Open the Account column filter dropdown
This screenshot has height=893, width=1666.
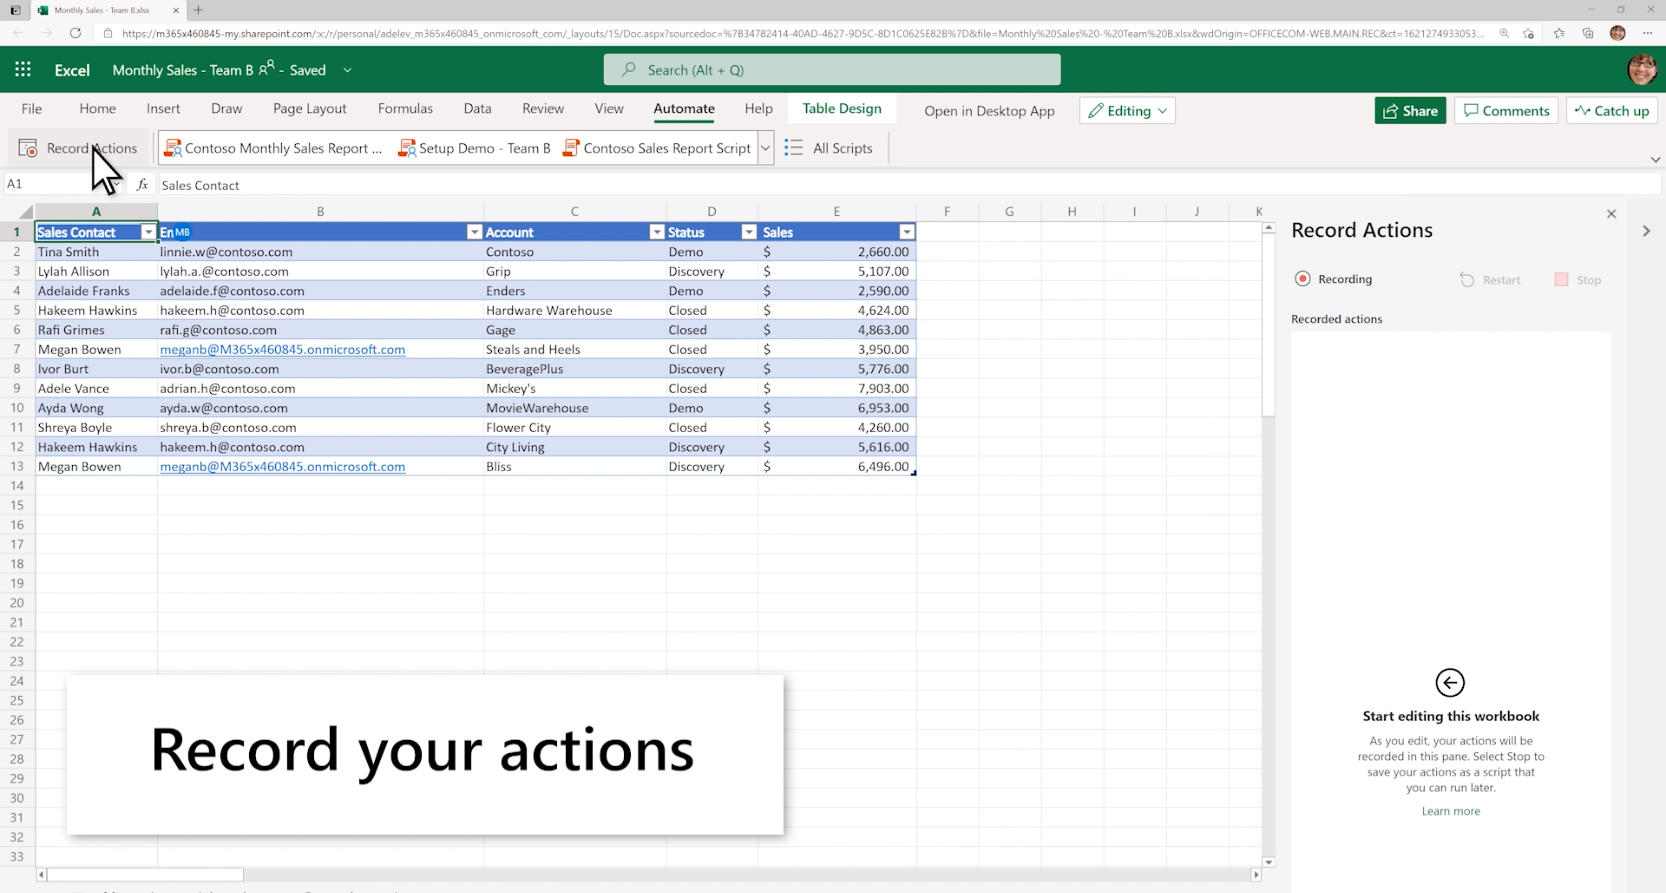click(656, 232)
